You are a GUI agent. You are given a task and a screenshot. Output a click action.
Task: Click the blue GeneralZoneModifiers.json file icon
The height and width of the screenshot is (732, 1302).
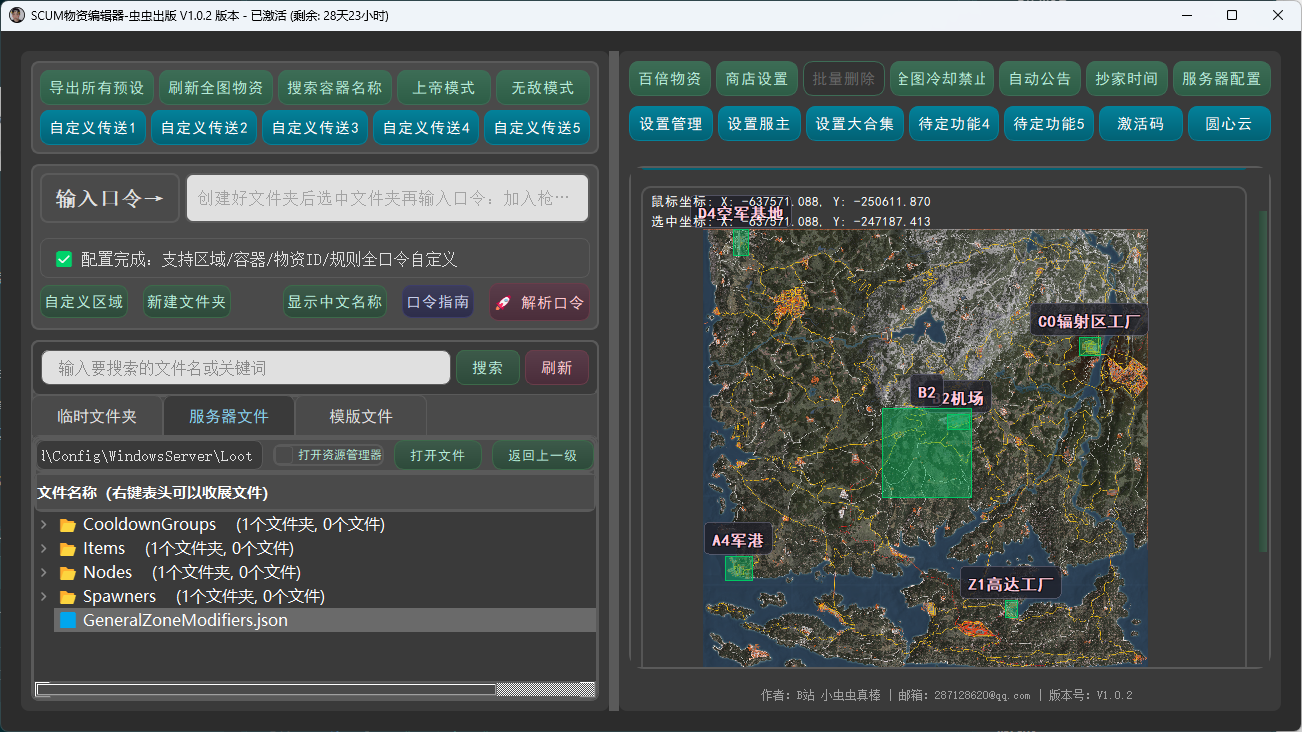coord(68,620)
